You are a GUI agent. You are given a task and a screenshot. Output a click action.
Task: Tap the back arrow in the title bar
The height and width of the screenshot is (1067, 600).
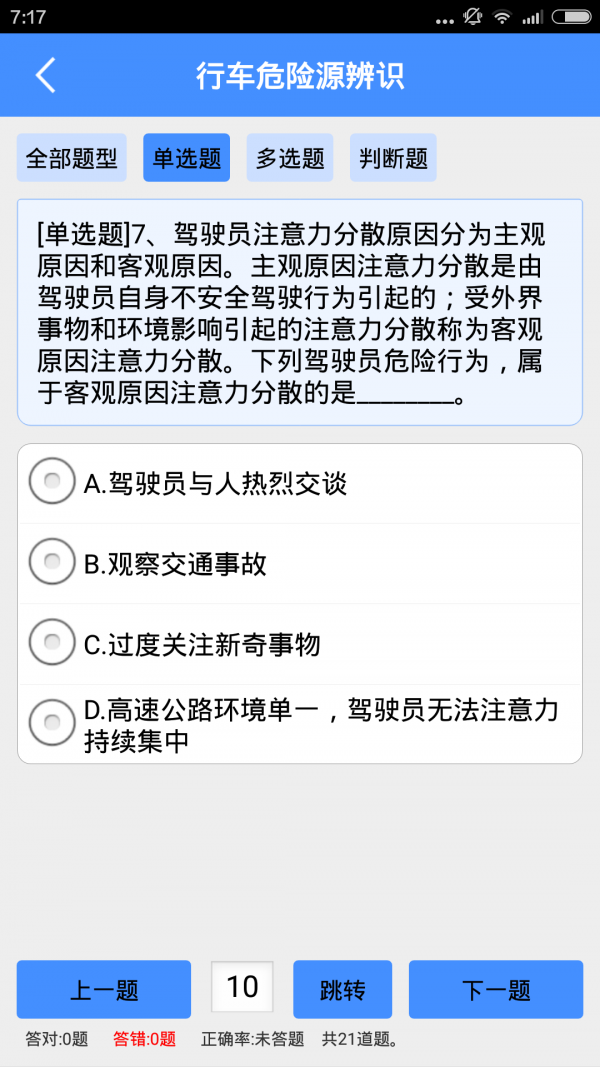[44, 75]
